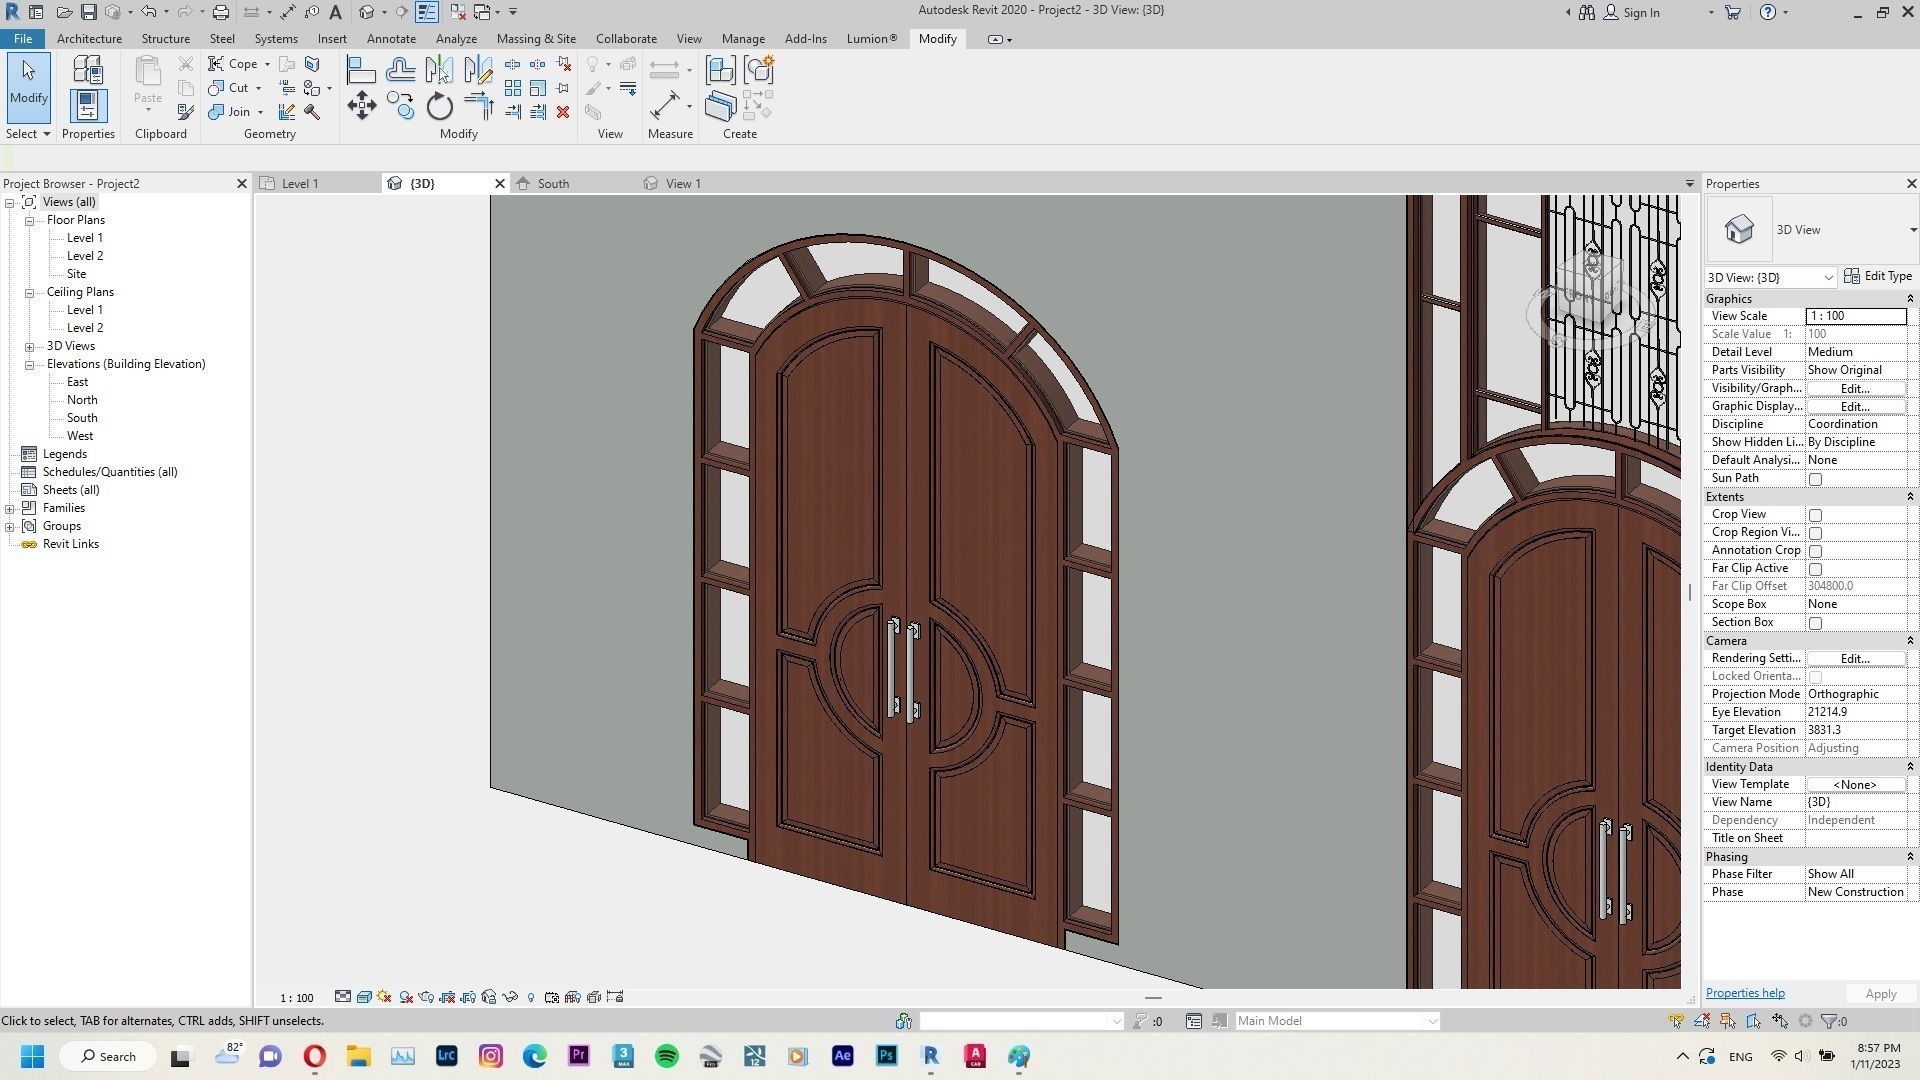Expand the 3D Views node in Project Browser
Screen dimensions: 1920x1080
29,346
